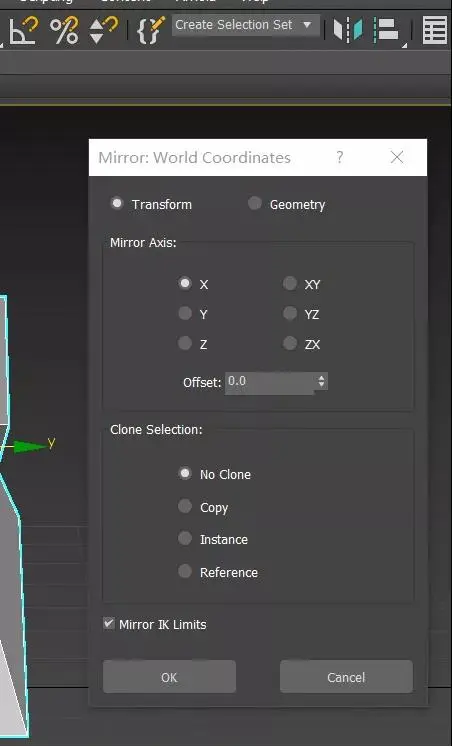Viewport: 453px width, 747px height.
Task: Open the Create Selection Set dropdown
Action: 246,25
